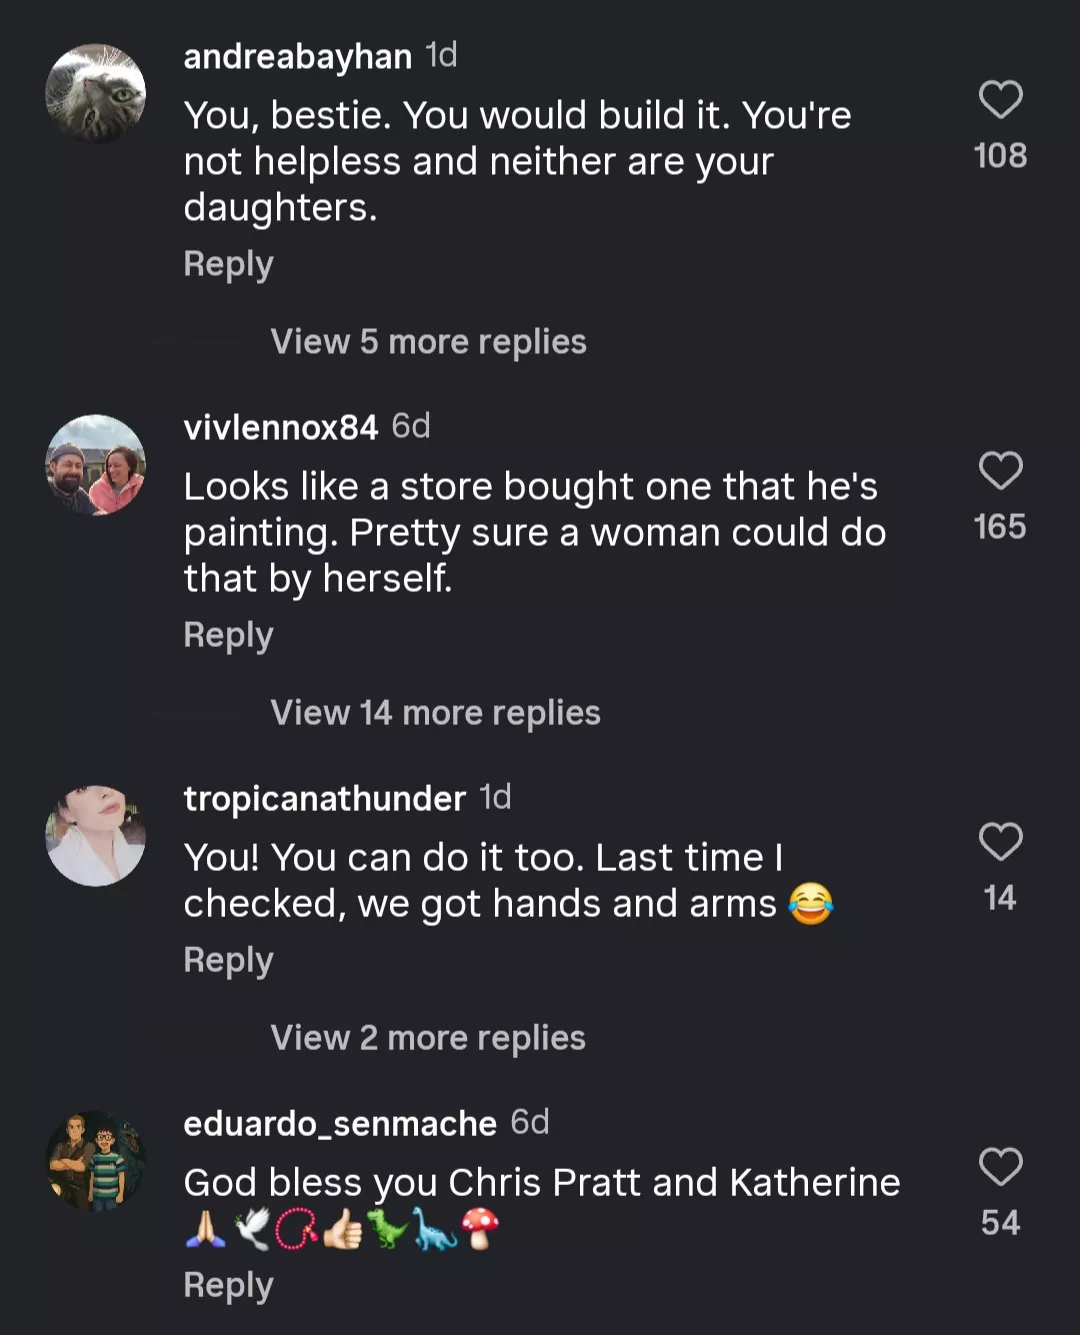This screenshot has height=1335, width=1080.
Task: Open andreabayhan's cat profile picture
Action: (x=96, y=93)
